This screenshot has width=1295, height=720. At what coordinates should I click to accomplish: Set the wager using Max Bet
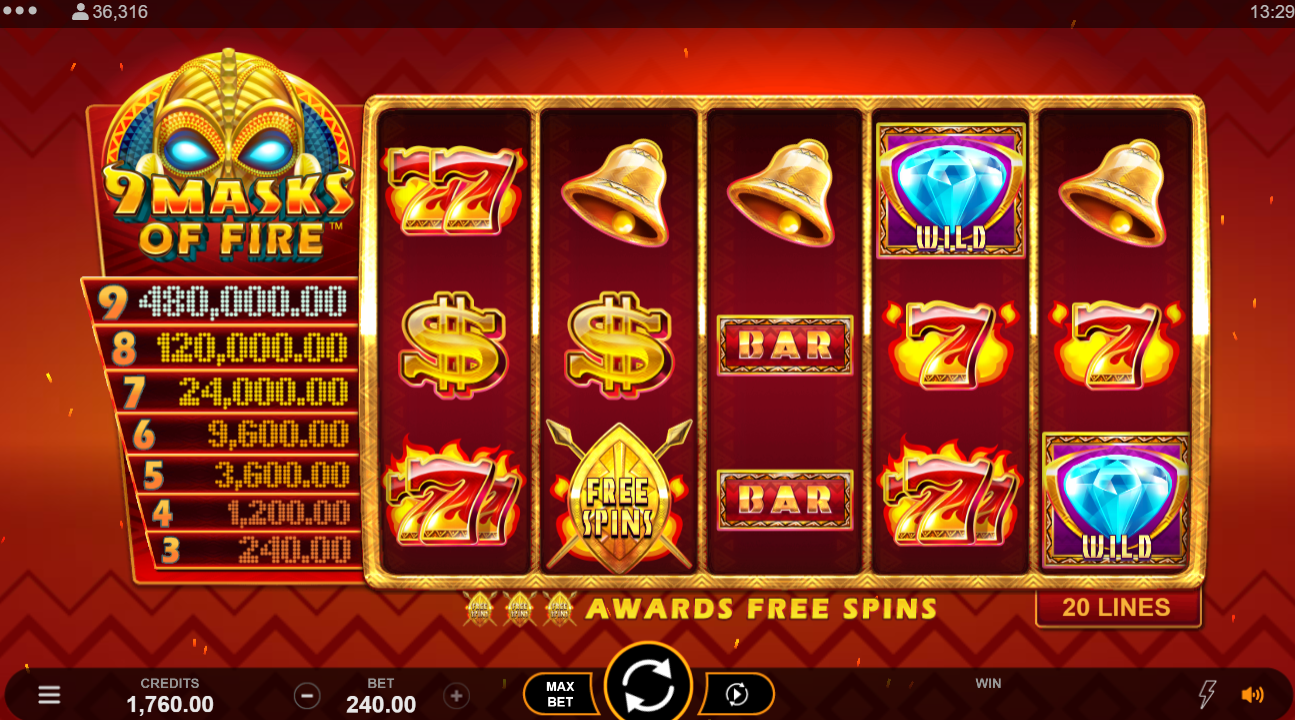[560, 693]
